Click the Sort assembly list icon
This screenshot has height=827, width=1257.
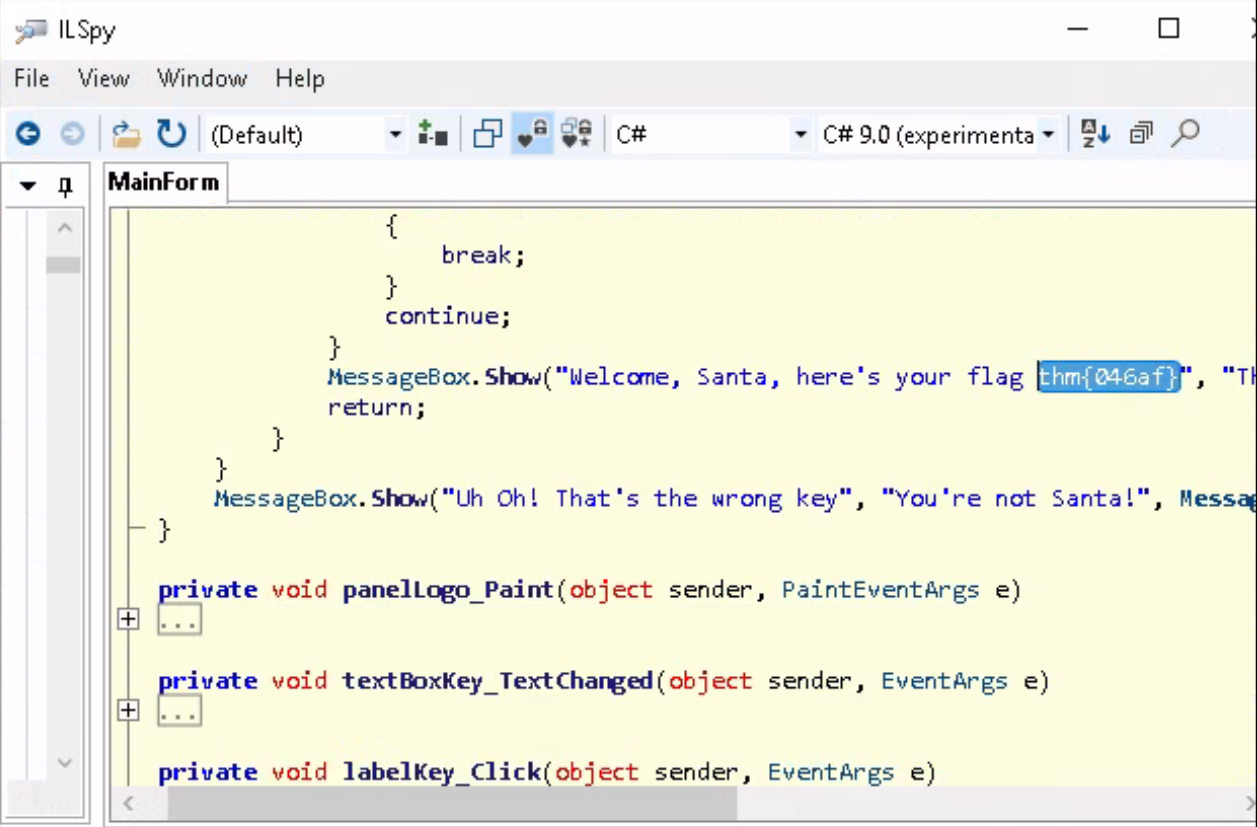(1096, 134)
